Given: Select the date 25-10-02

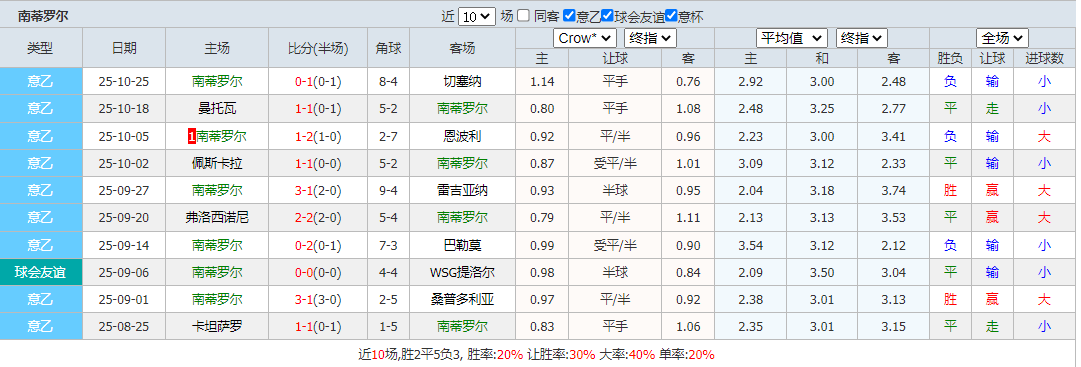Looking at the screenshot, I should click(x=124, y=163).
